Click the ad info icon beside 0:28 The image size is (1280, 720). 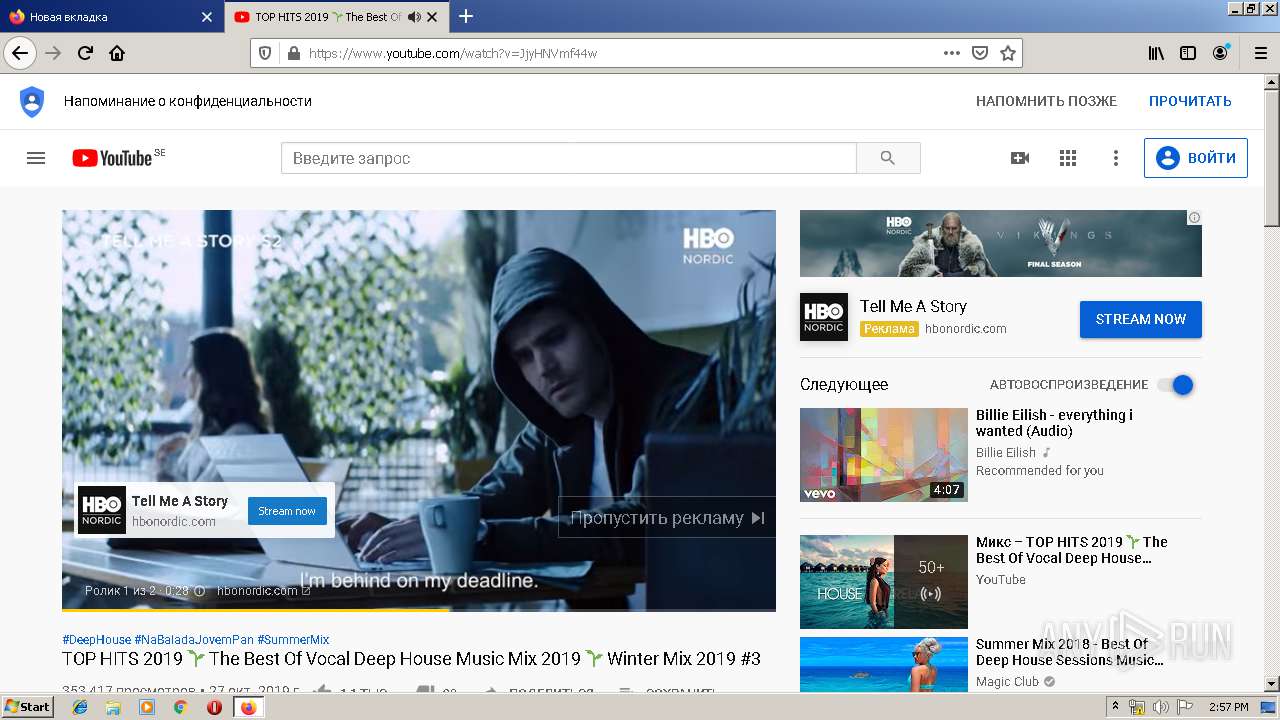(199, 591)
